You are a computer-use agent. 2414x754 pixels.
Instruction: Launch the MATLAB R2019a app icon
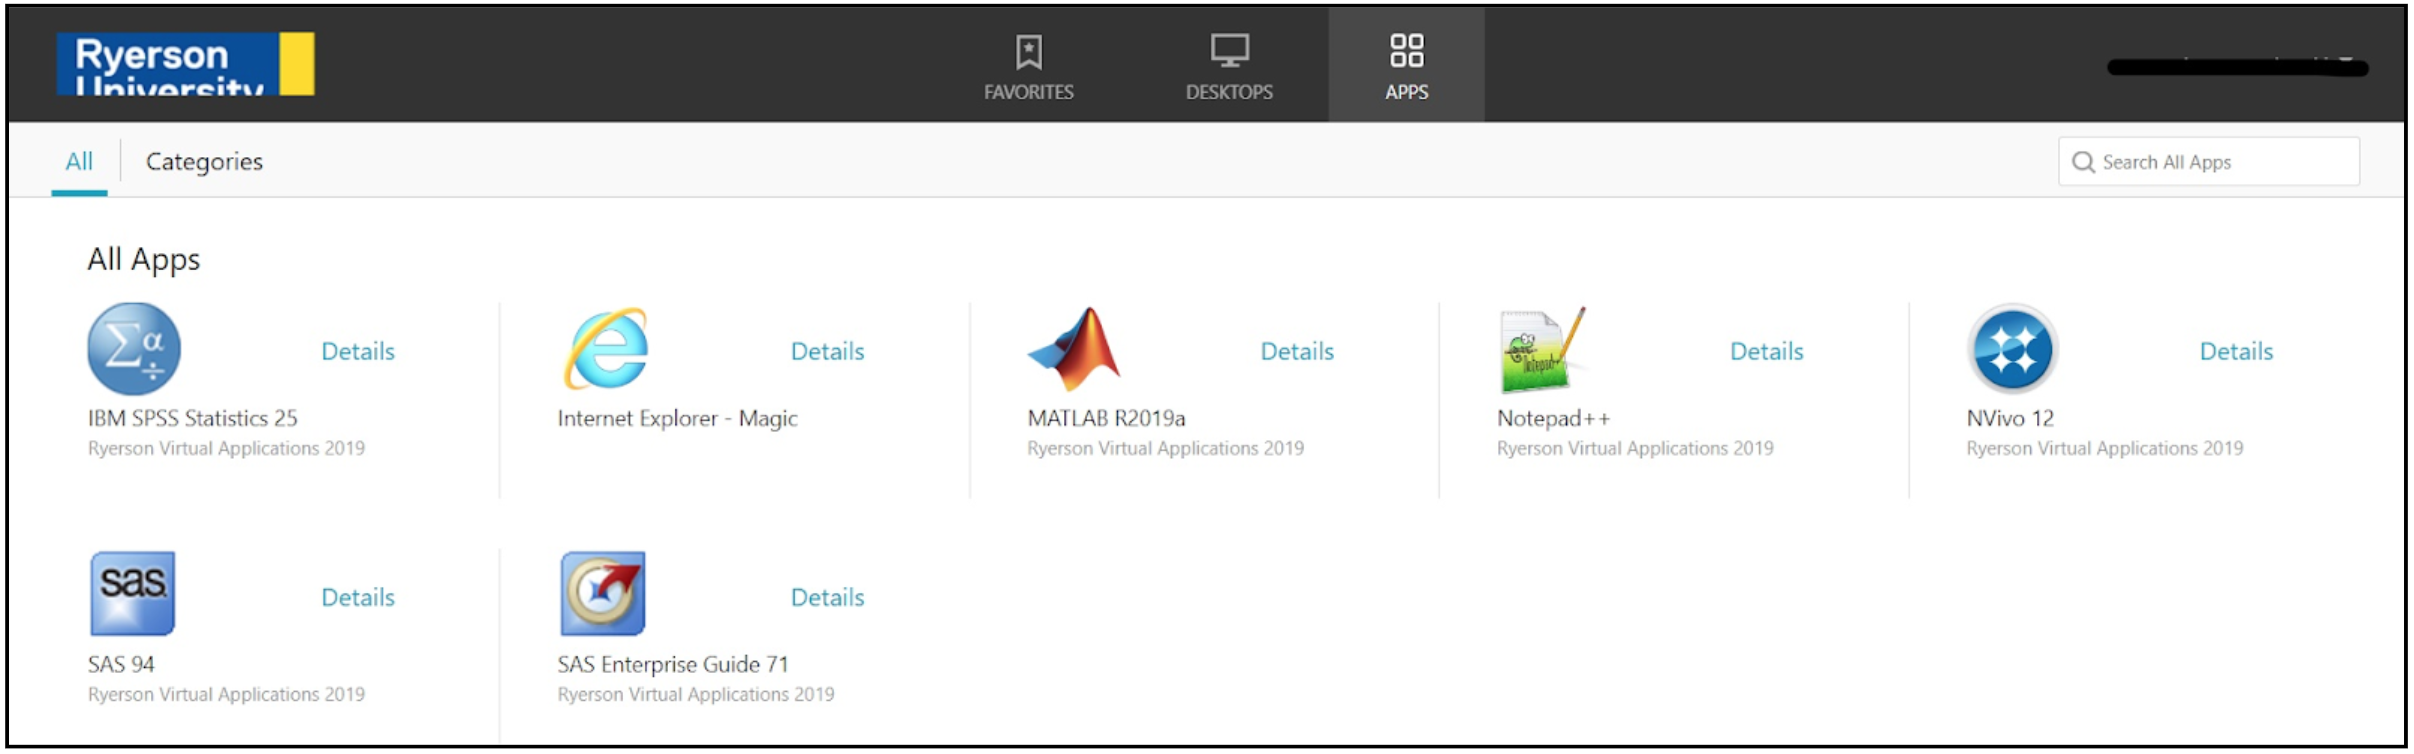click(x=1075, y=349)
